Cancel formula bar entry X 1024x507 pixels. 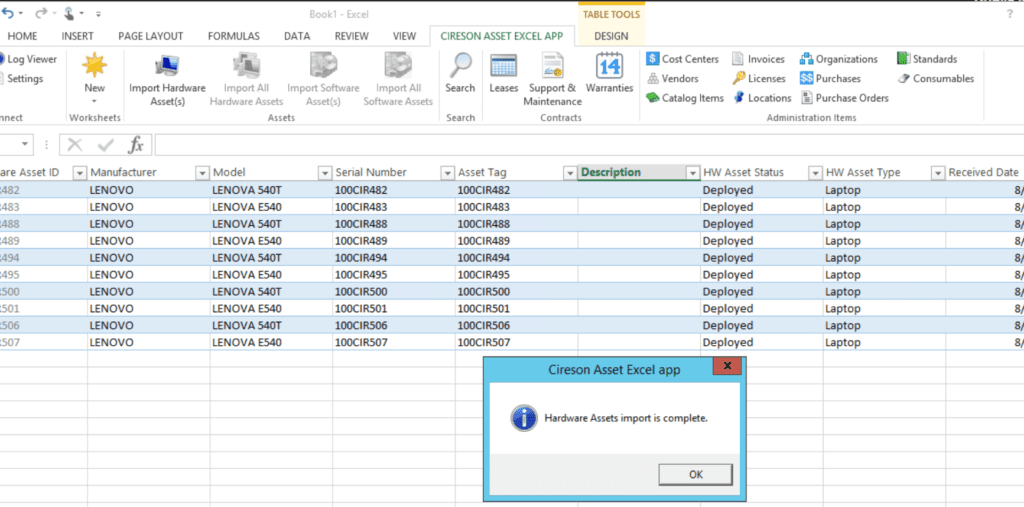pos(74,145)
